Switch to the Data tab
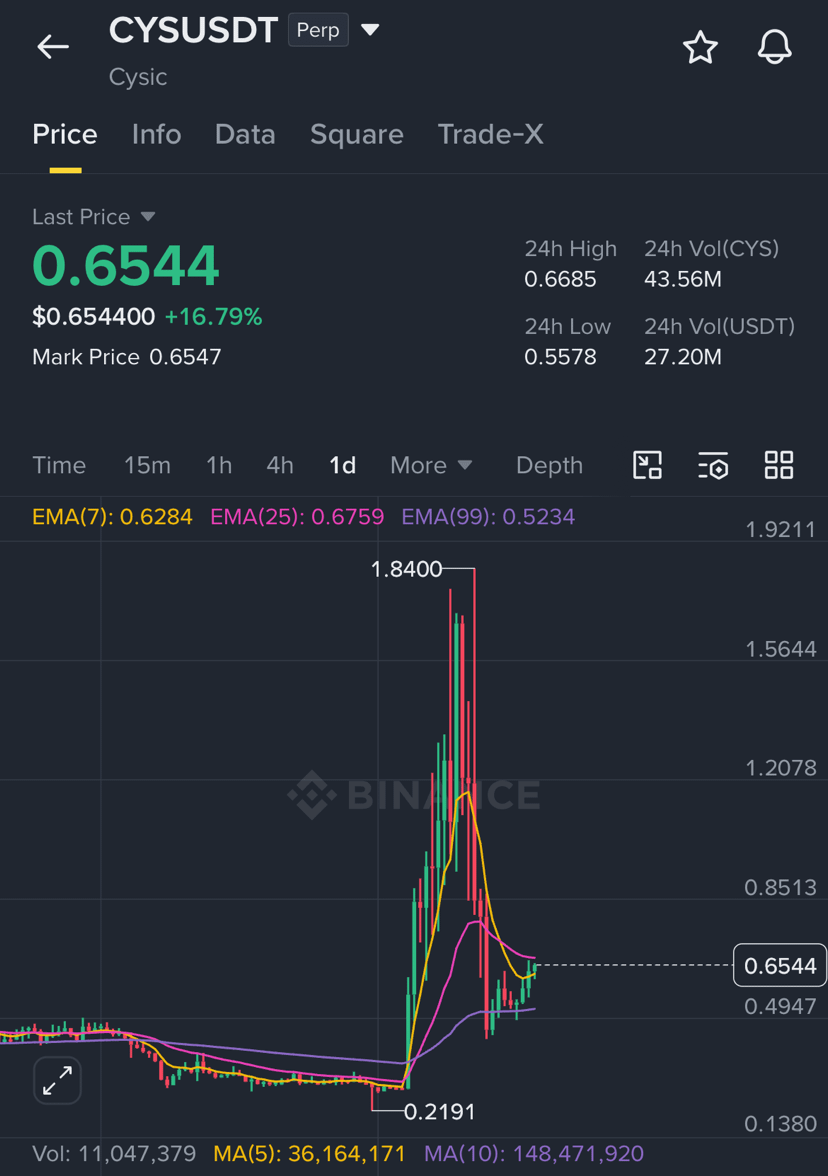This screenshot has width=828, height=1176. (x=244, y=134)
